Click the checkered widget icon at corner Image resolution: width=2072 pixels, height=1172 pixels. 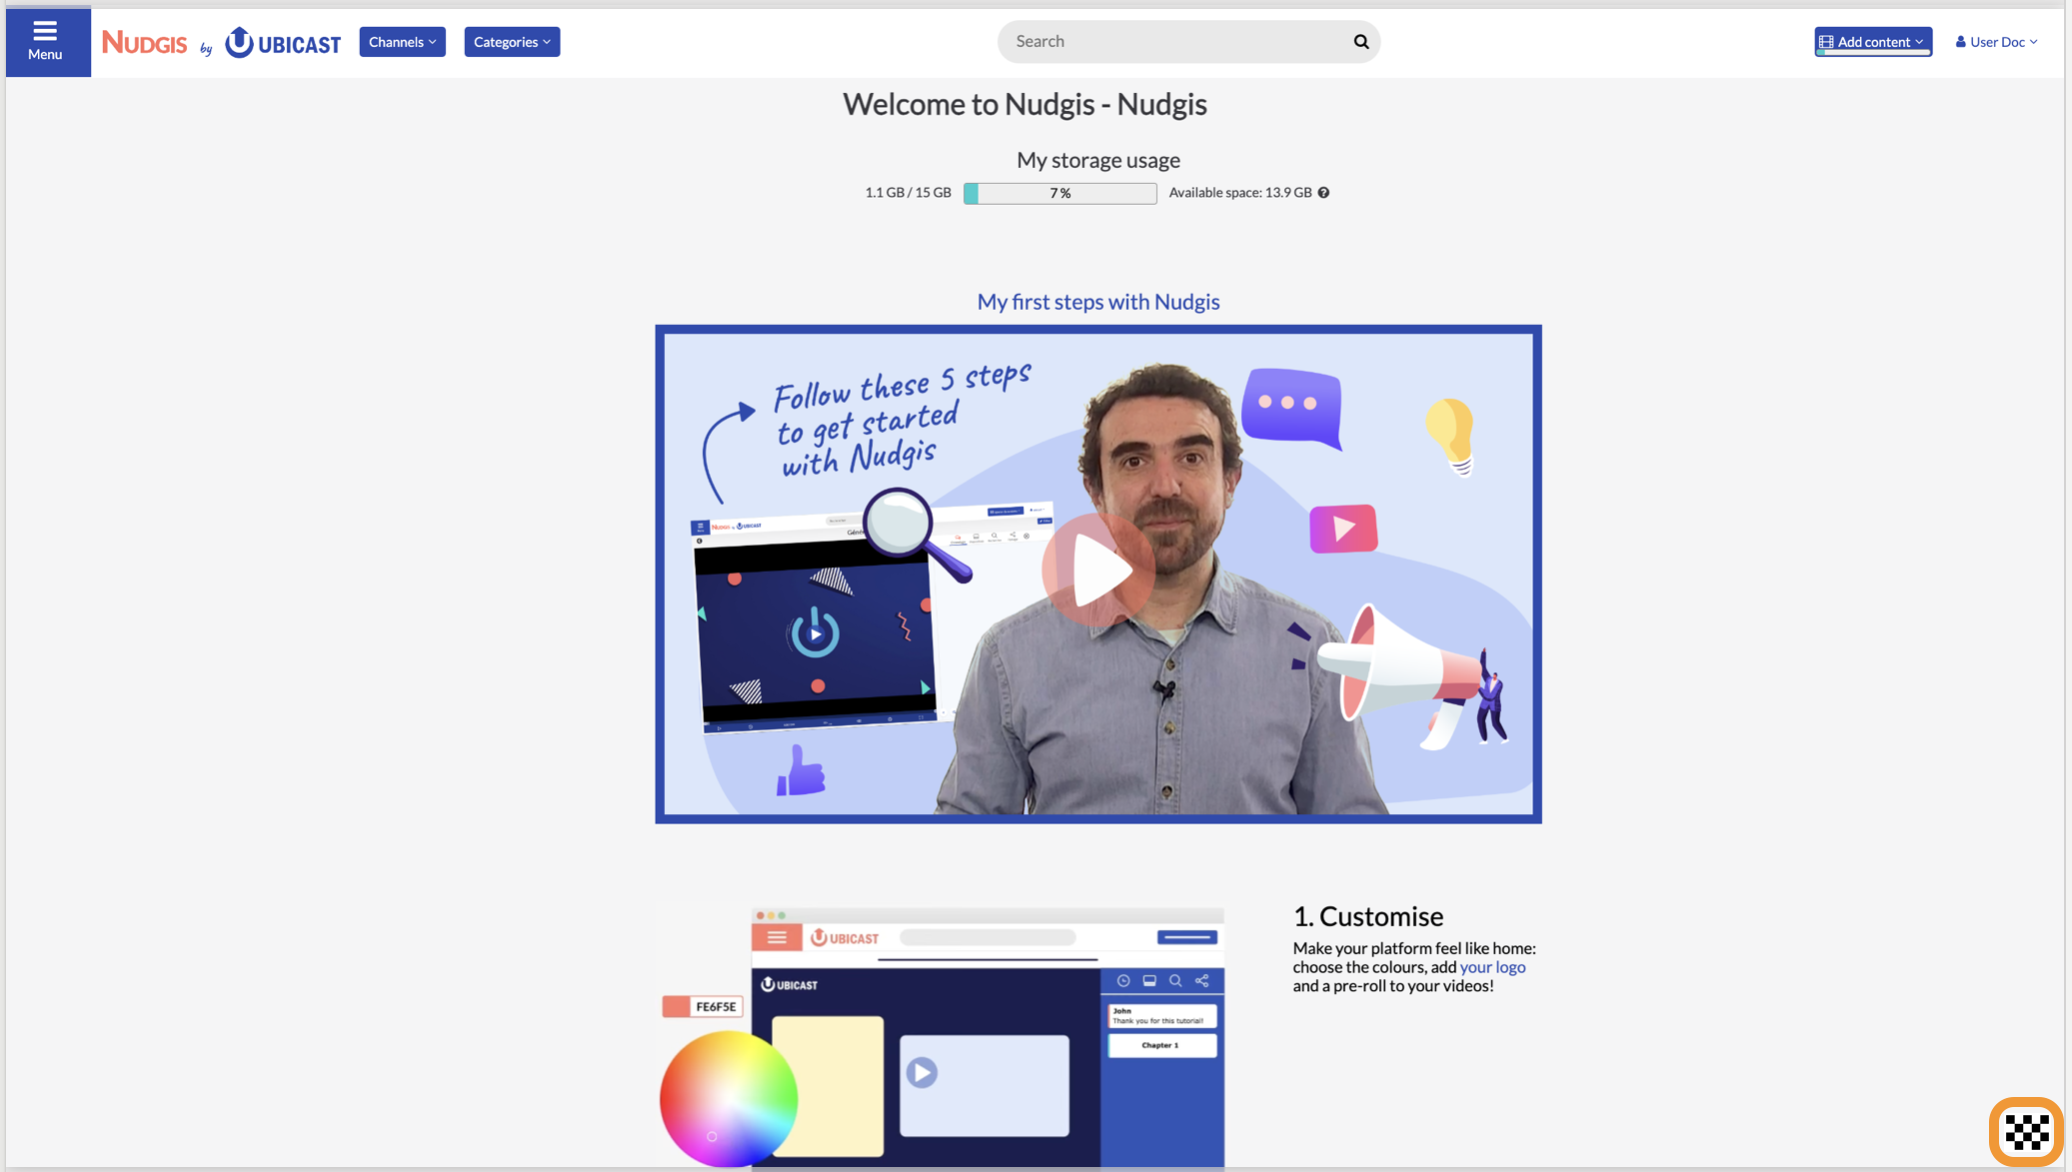coord(2026,1132)
